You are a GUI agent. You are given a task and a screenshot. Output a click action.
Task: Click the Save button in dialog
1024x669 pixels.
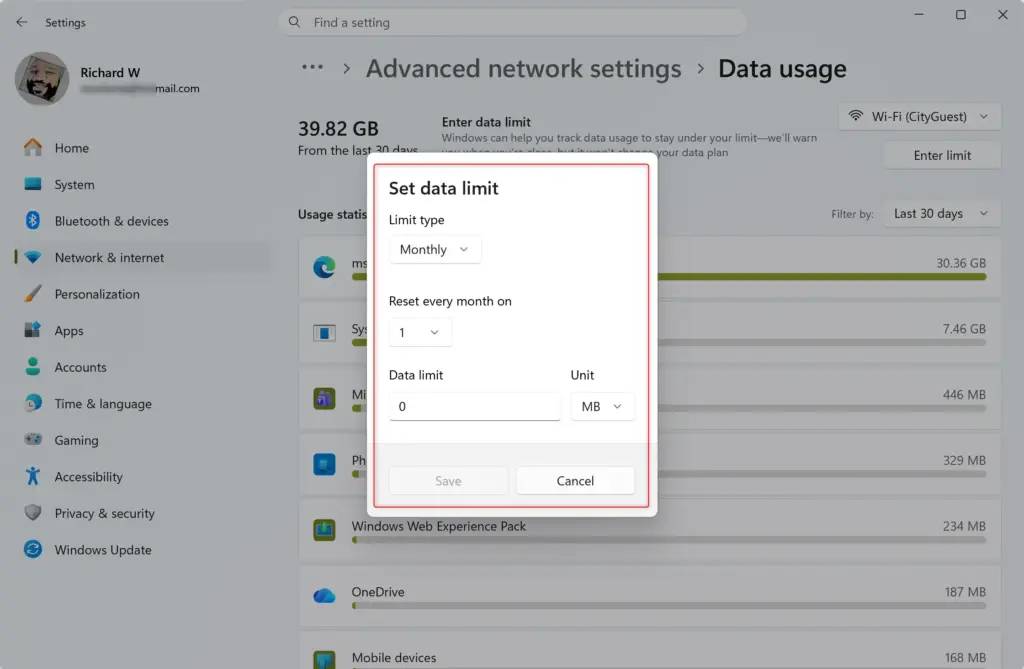448,481
